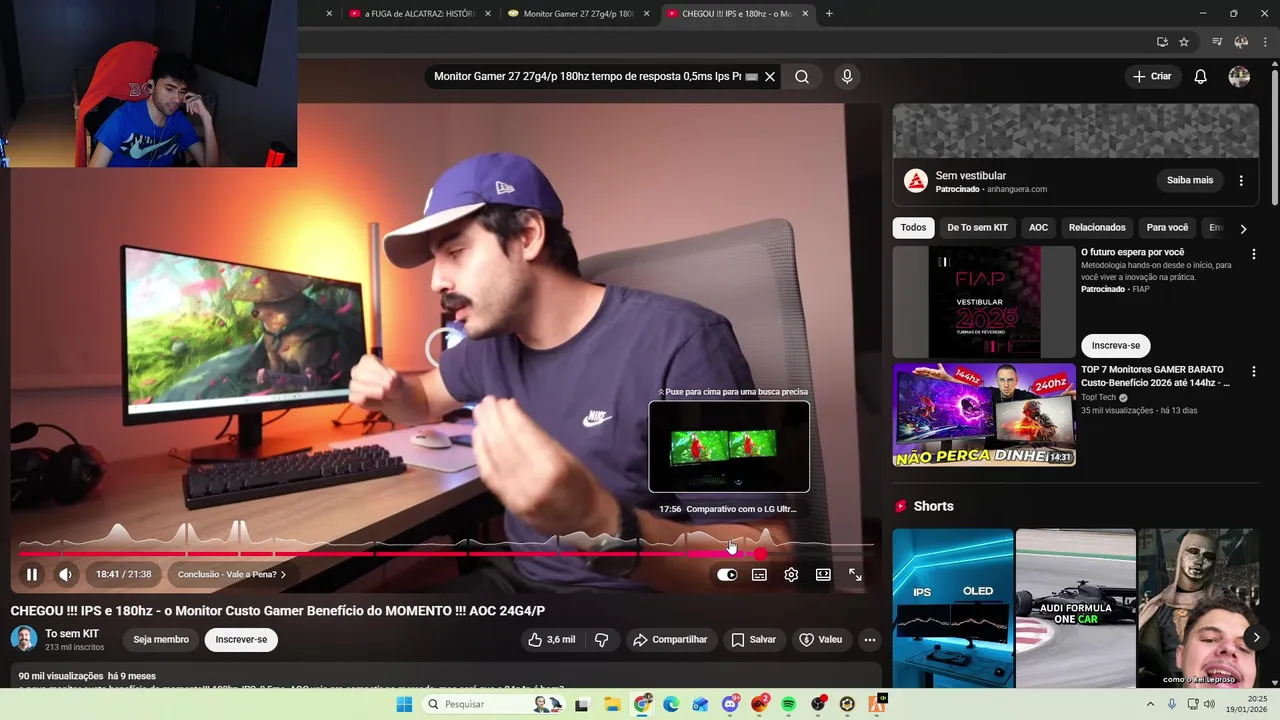The height and width of the screenshot is (720, 1280).
Task: Dislike the video
Action: pos(601,640)
